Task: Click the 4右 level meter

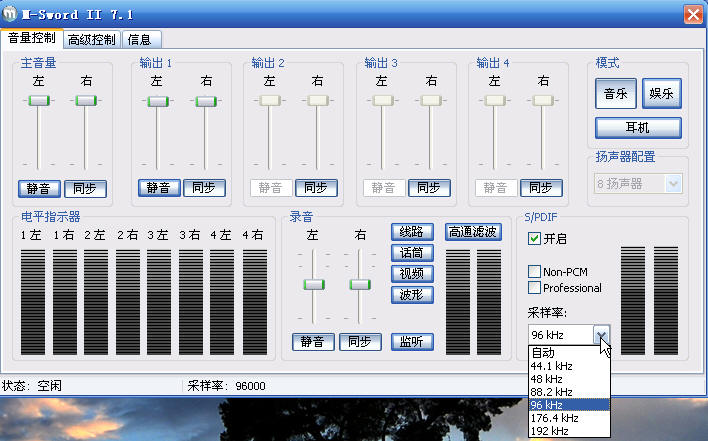Action: 255,302
